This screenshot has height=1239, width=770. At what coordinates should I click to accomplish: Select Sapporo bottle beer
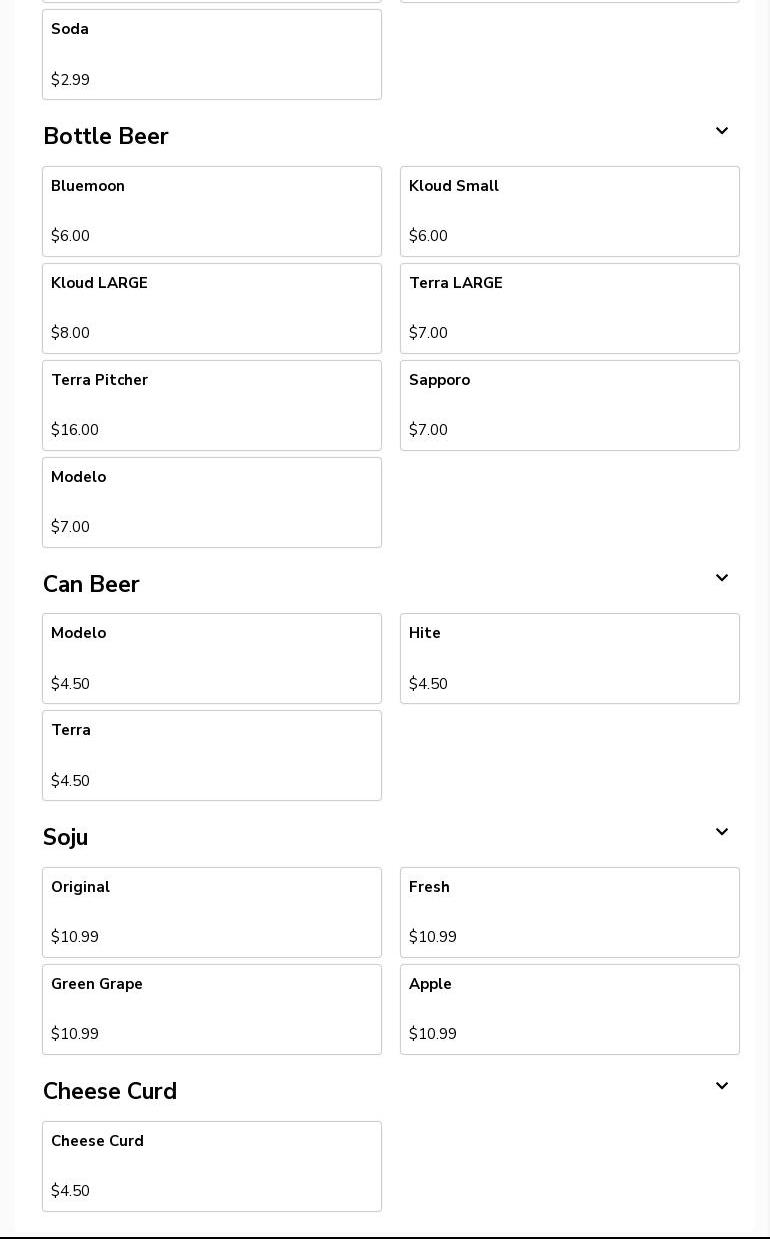(569, 405)
